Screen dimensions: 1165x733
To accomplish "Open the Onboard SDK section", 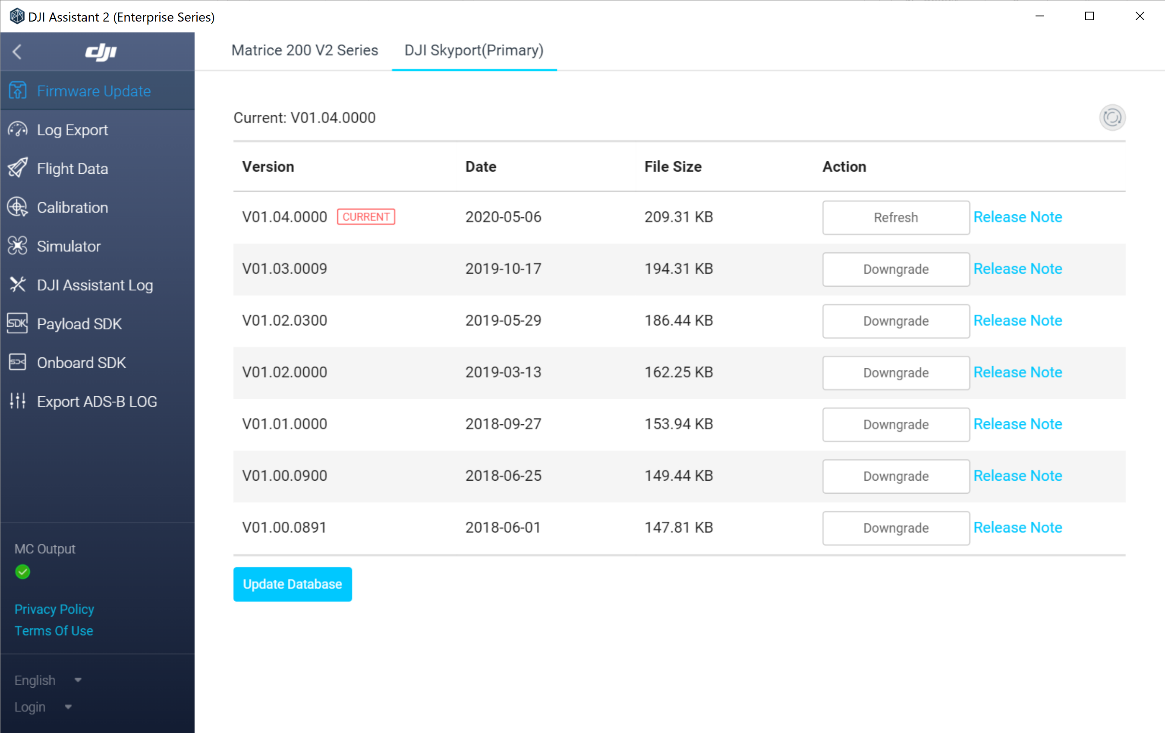I will [x=97, y=362].
